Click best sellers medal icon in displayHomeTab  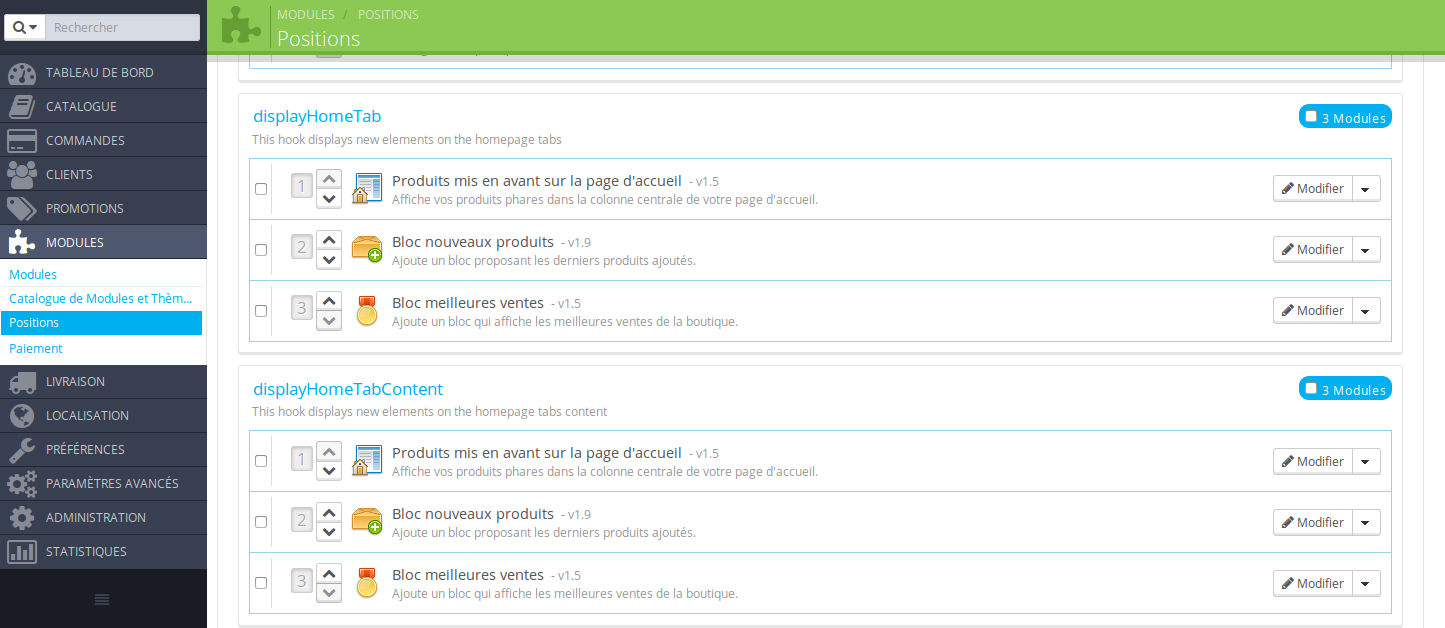[x=367, y=310]
